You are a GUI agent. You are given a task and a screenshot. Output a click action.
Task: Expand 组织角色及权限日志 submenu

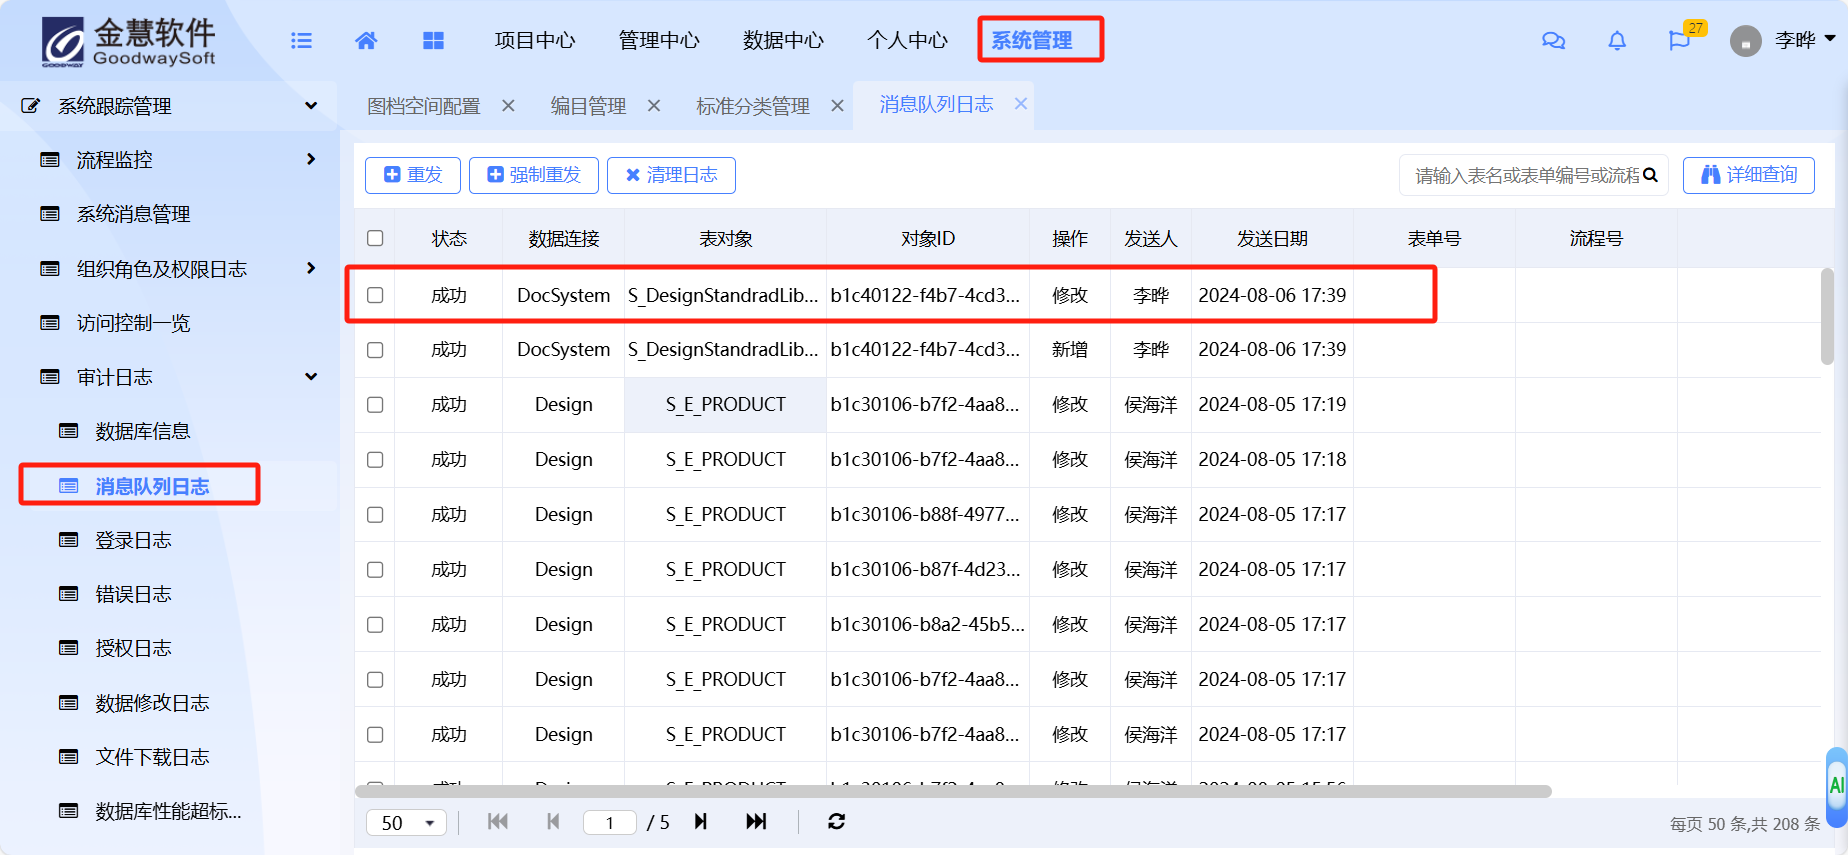pos(311,268)
